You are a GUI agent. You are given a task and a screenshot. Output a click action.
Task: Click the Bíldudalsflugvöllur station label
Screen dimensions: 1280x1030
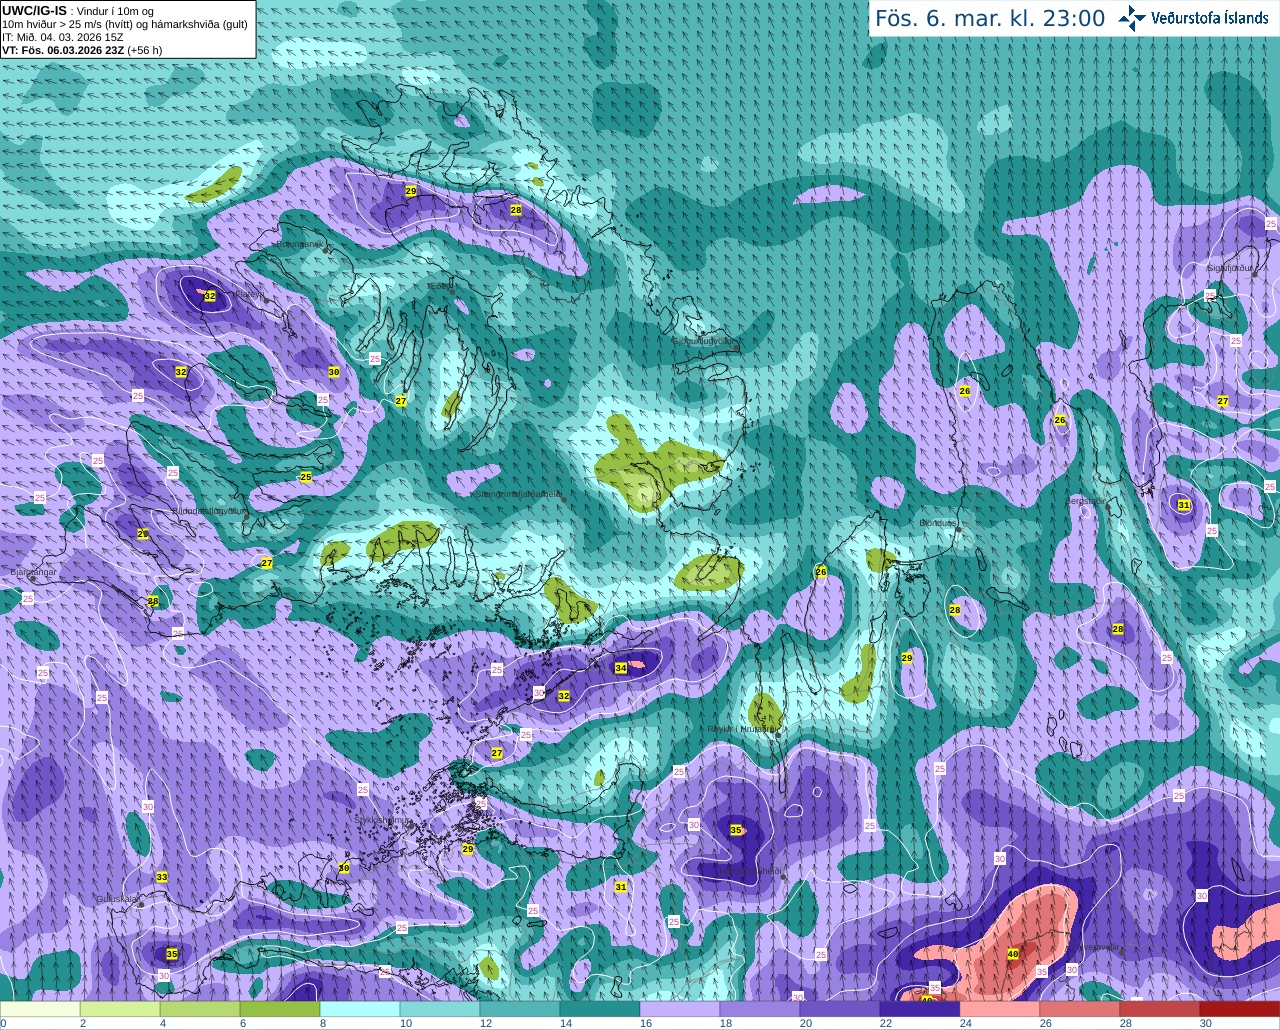coord(209,510)
